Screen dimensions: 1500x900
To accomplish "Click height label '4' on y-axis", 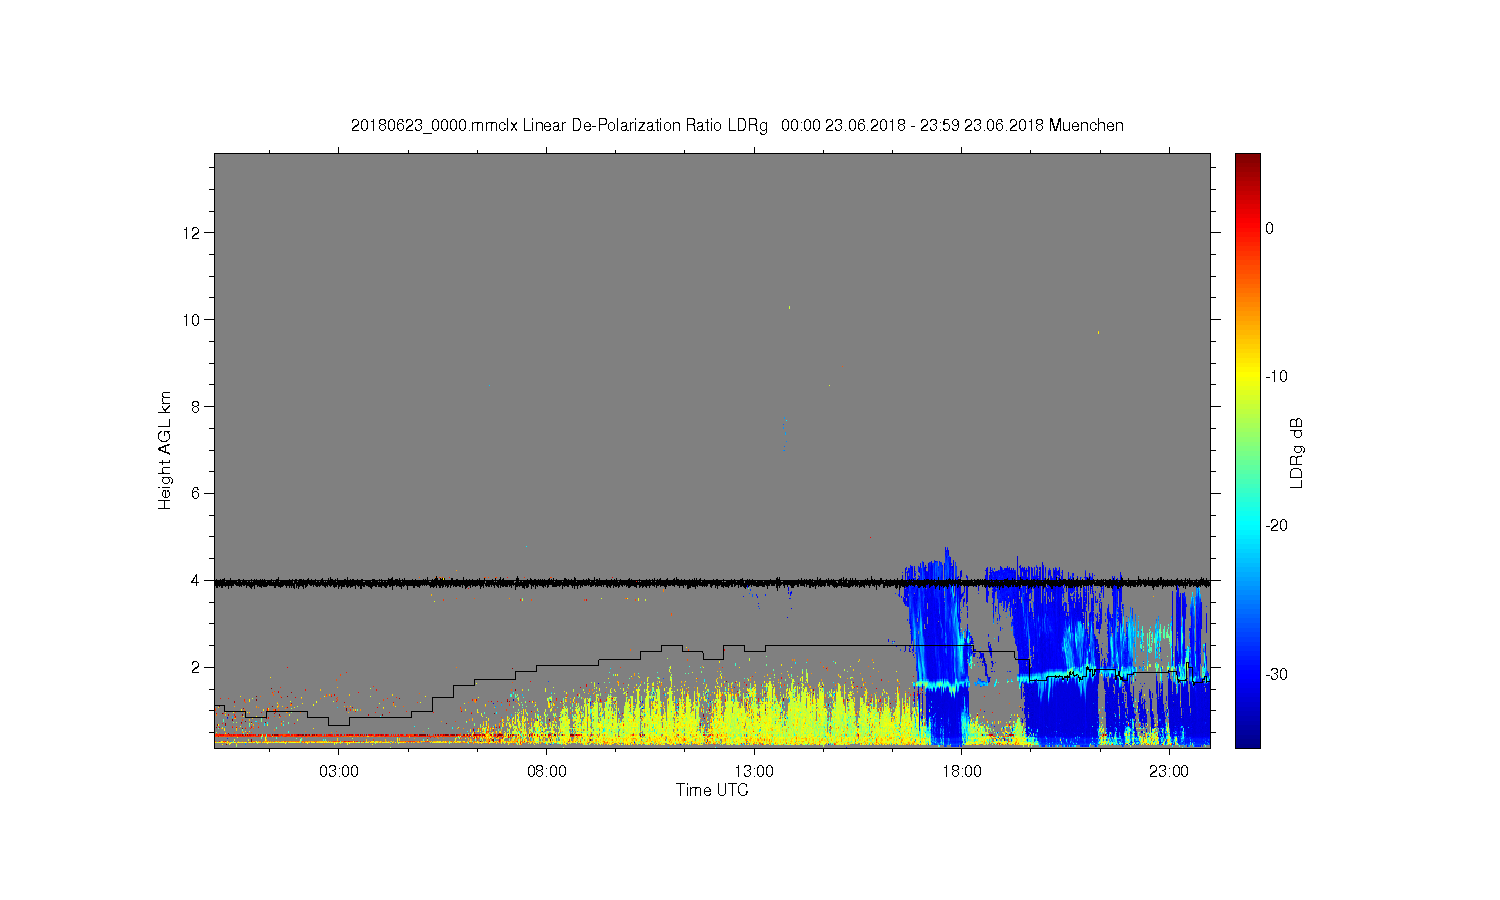I will point(196,580).
